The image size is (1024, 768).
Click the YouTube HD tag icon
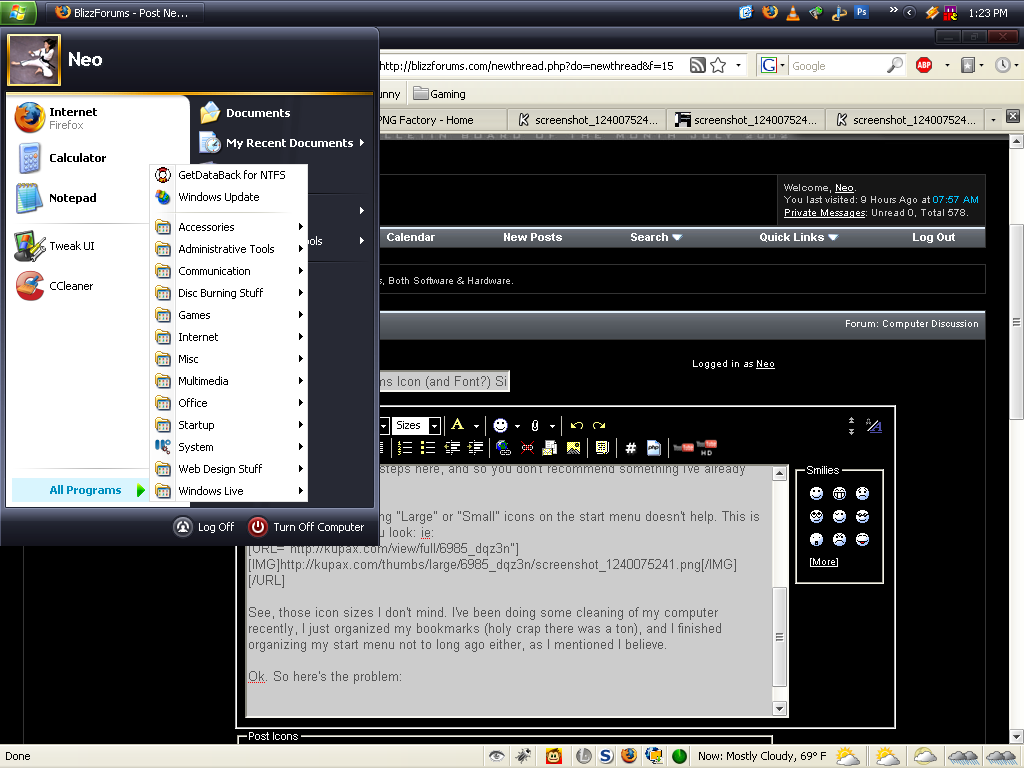(x=708, y=448)
